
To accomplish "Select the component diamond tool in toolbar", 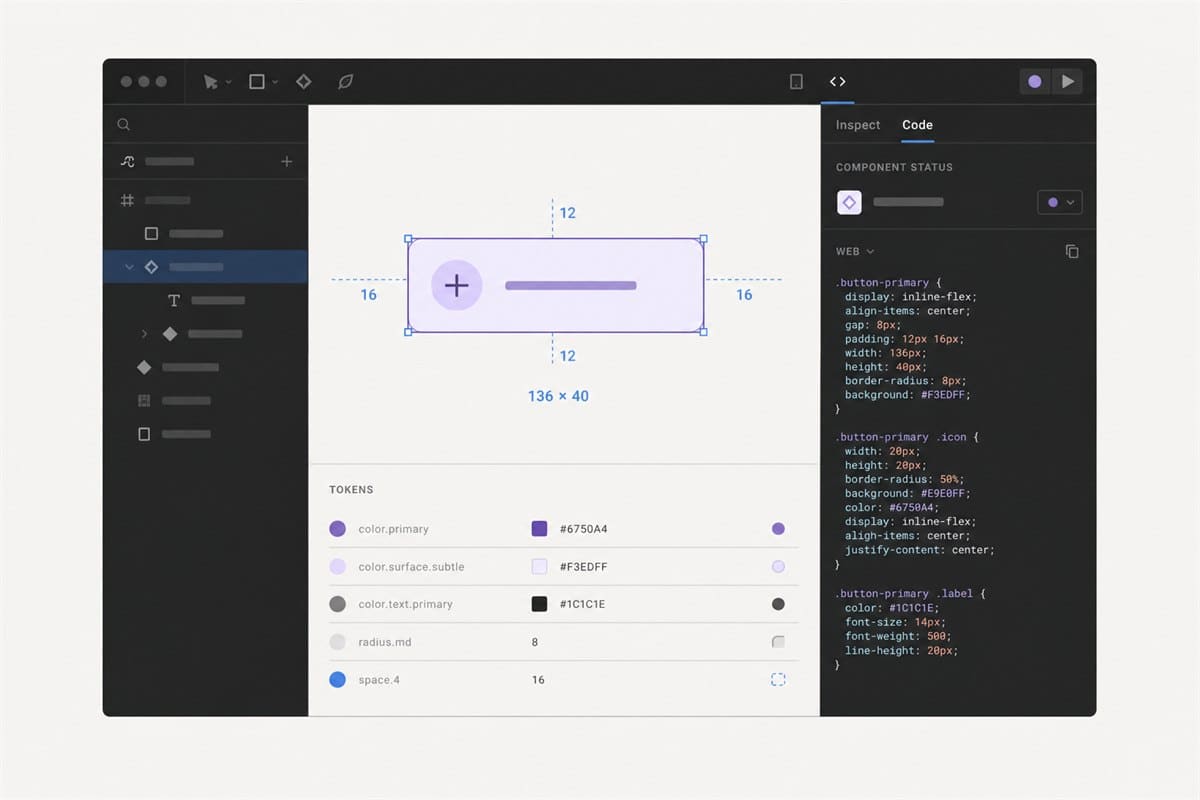I will [303, 82].
